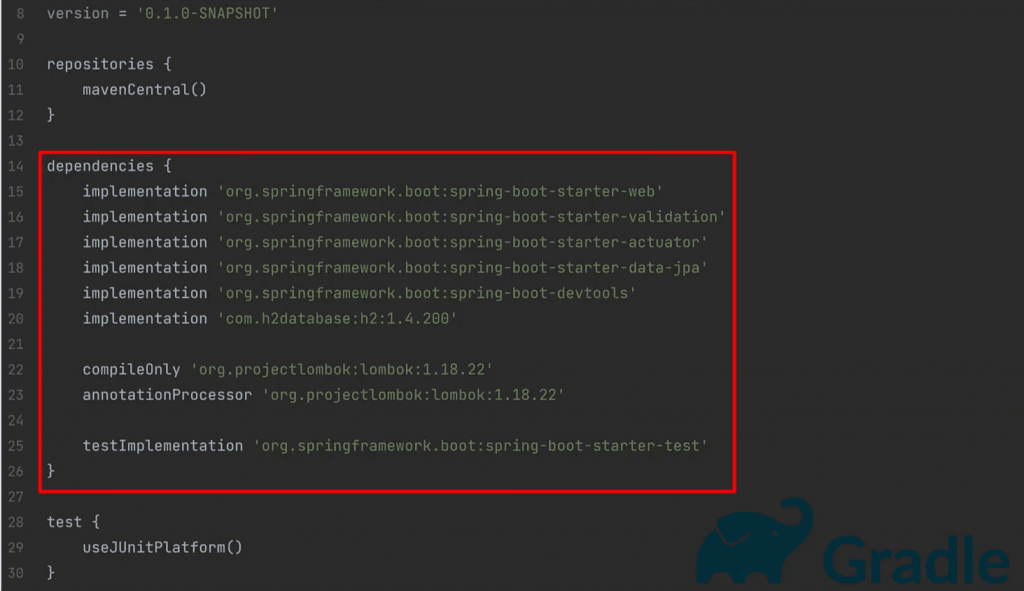Click line number 14 in gutter
Screen dimensions: 1024x591
click(15, 166)
